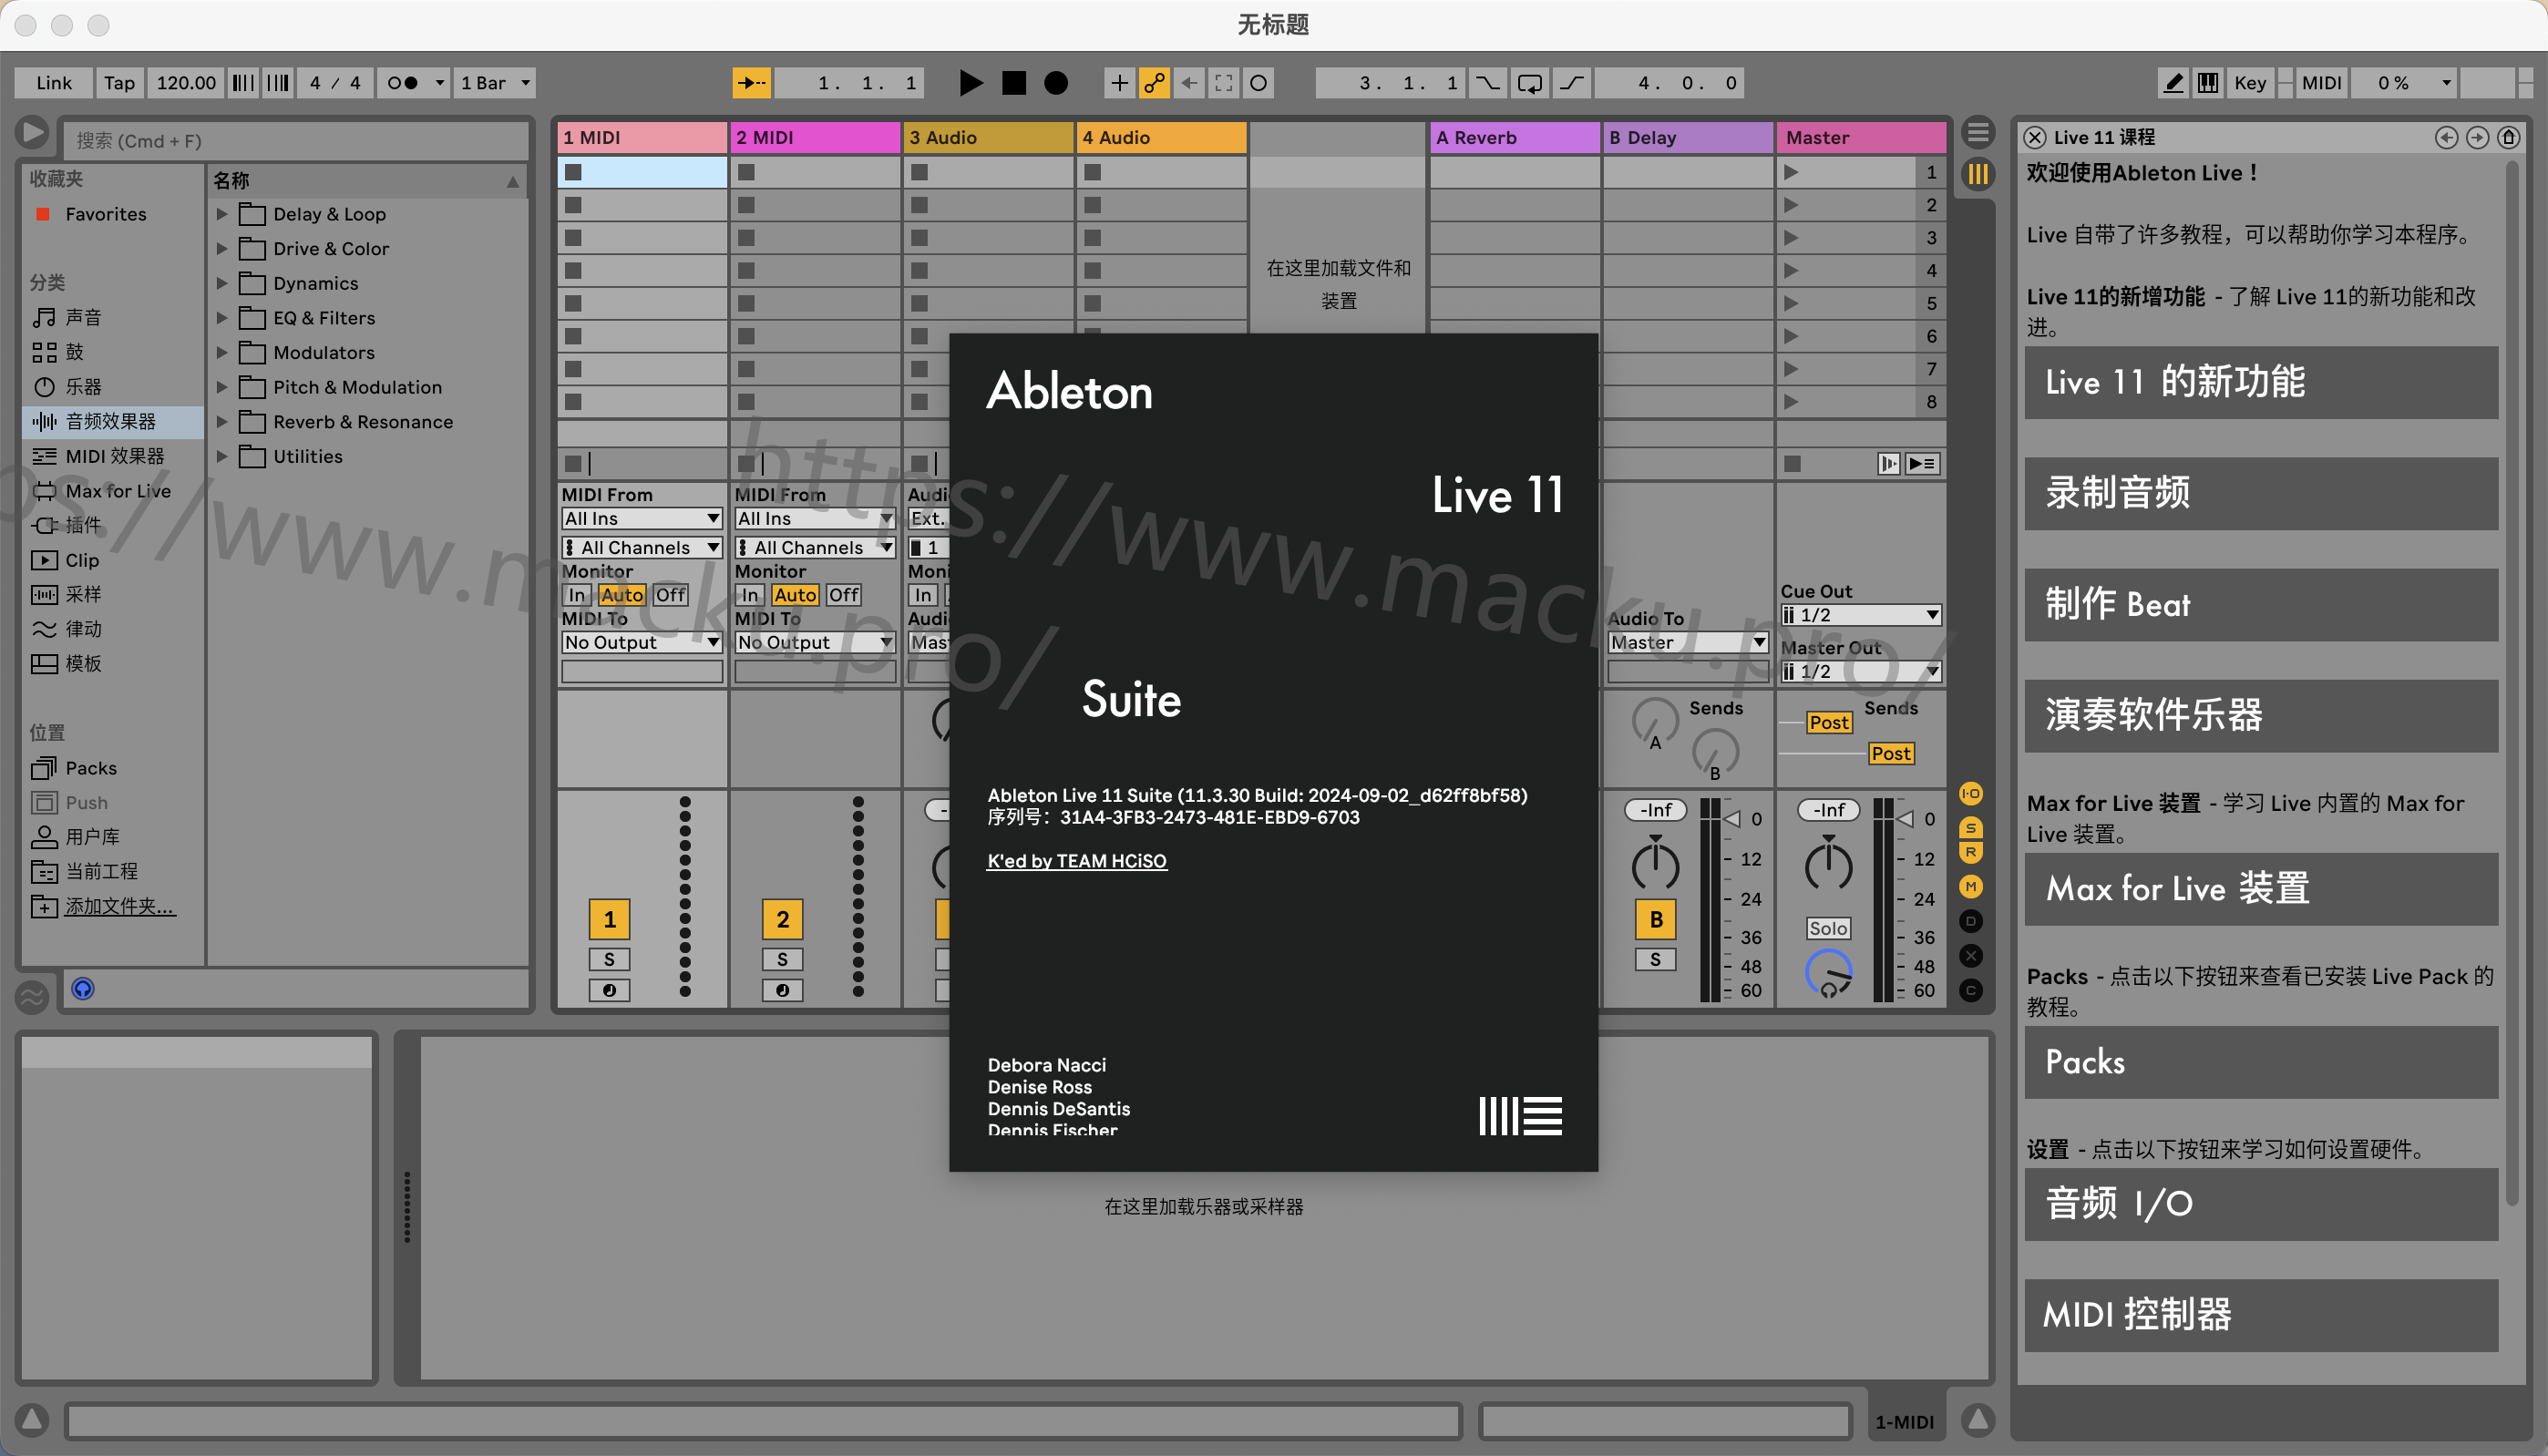The image size is (2548, 1456).
Task: Go to lessons home page icon
Action: tap(2508, 137)
